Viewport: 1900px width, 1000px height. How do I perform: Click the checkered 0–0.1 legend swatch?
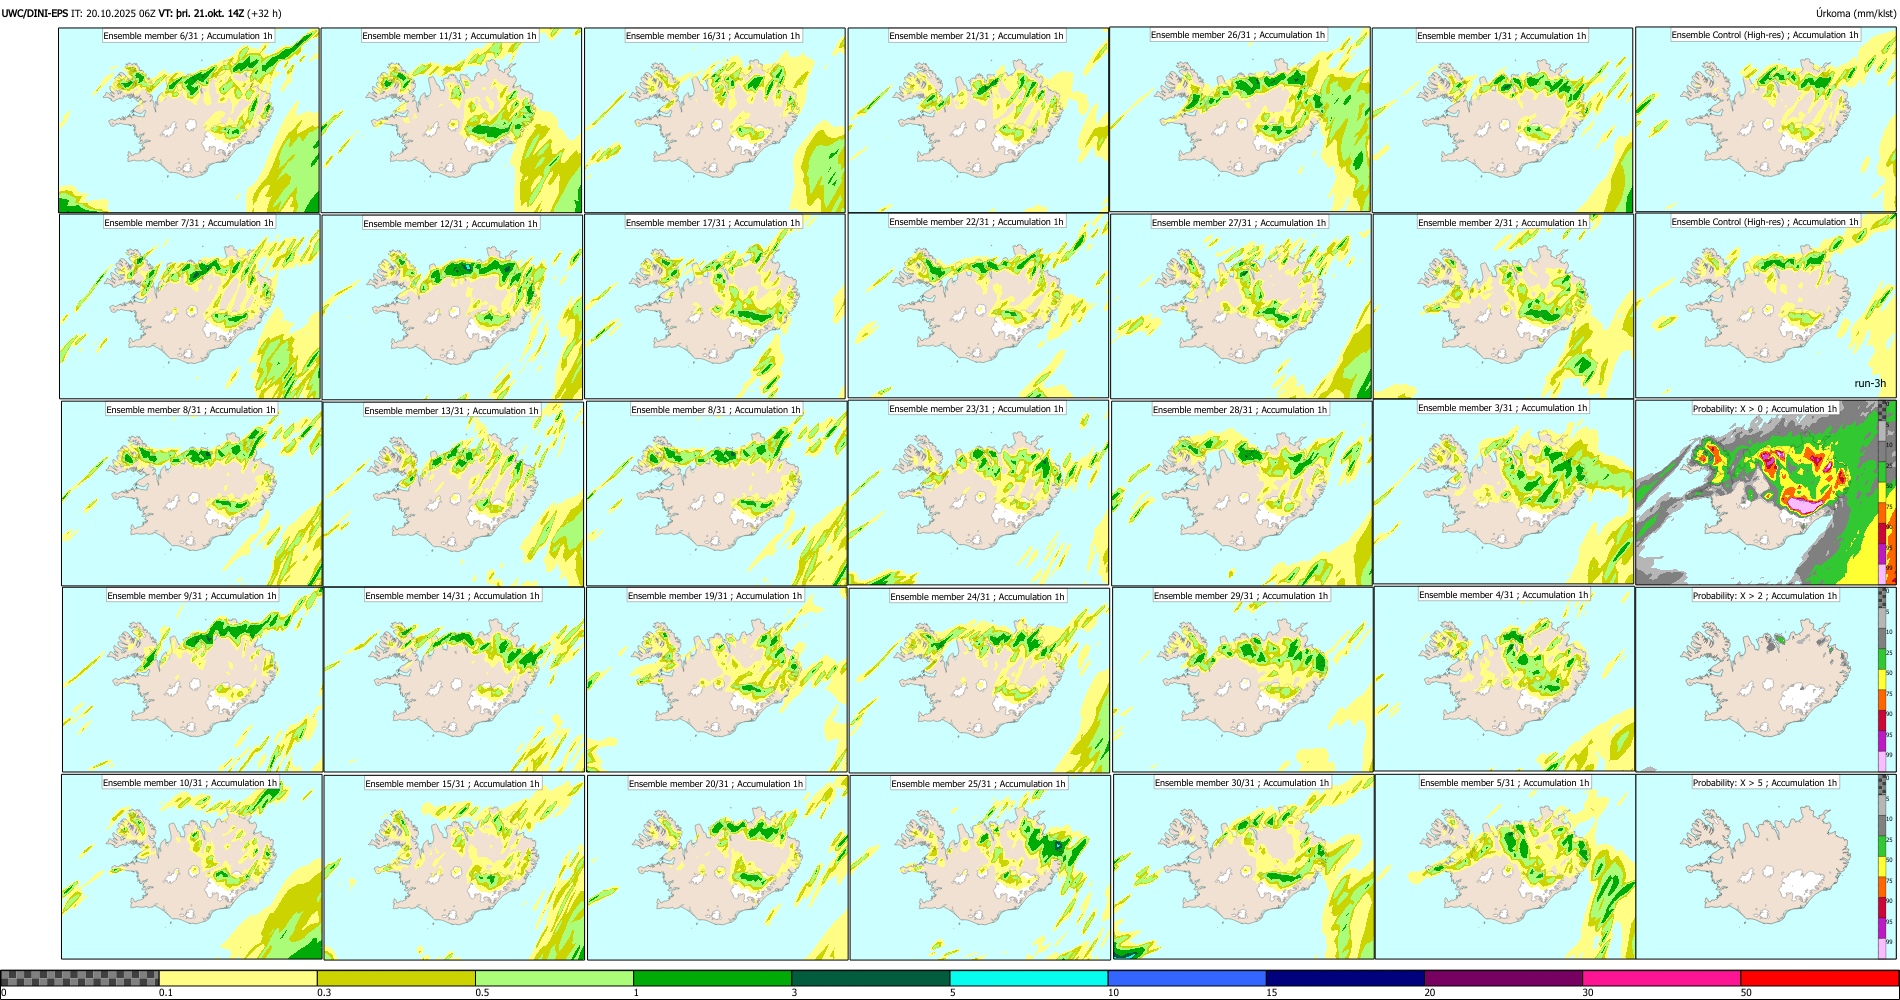click(x=80, y=978)
